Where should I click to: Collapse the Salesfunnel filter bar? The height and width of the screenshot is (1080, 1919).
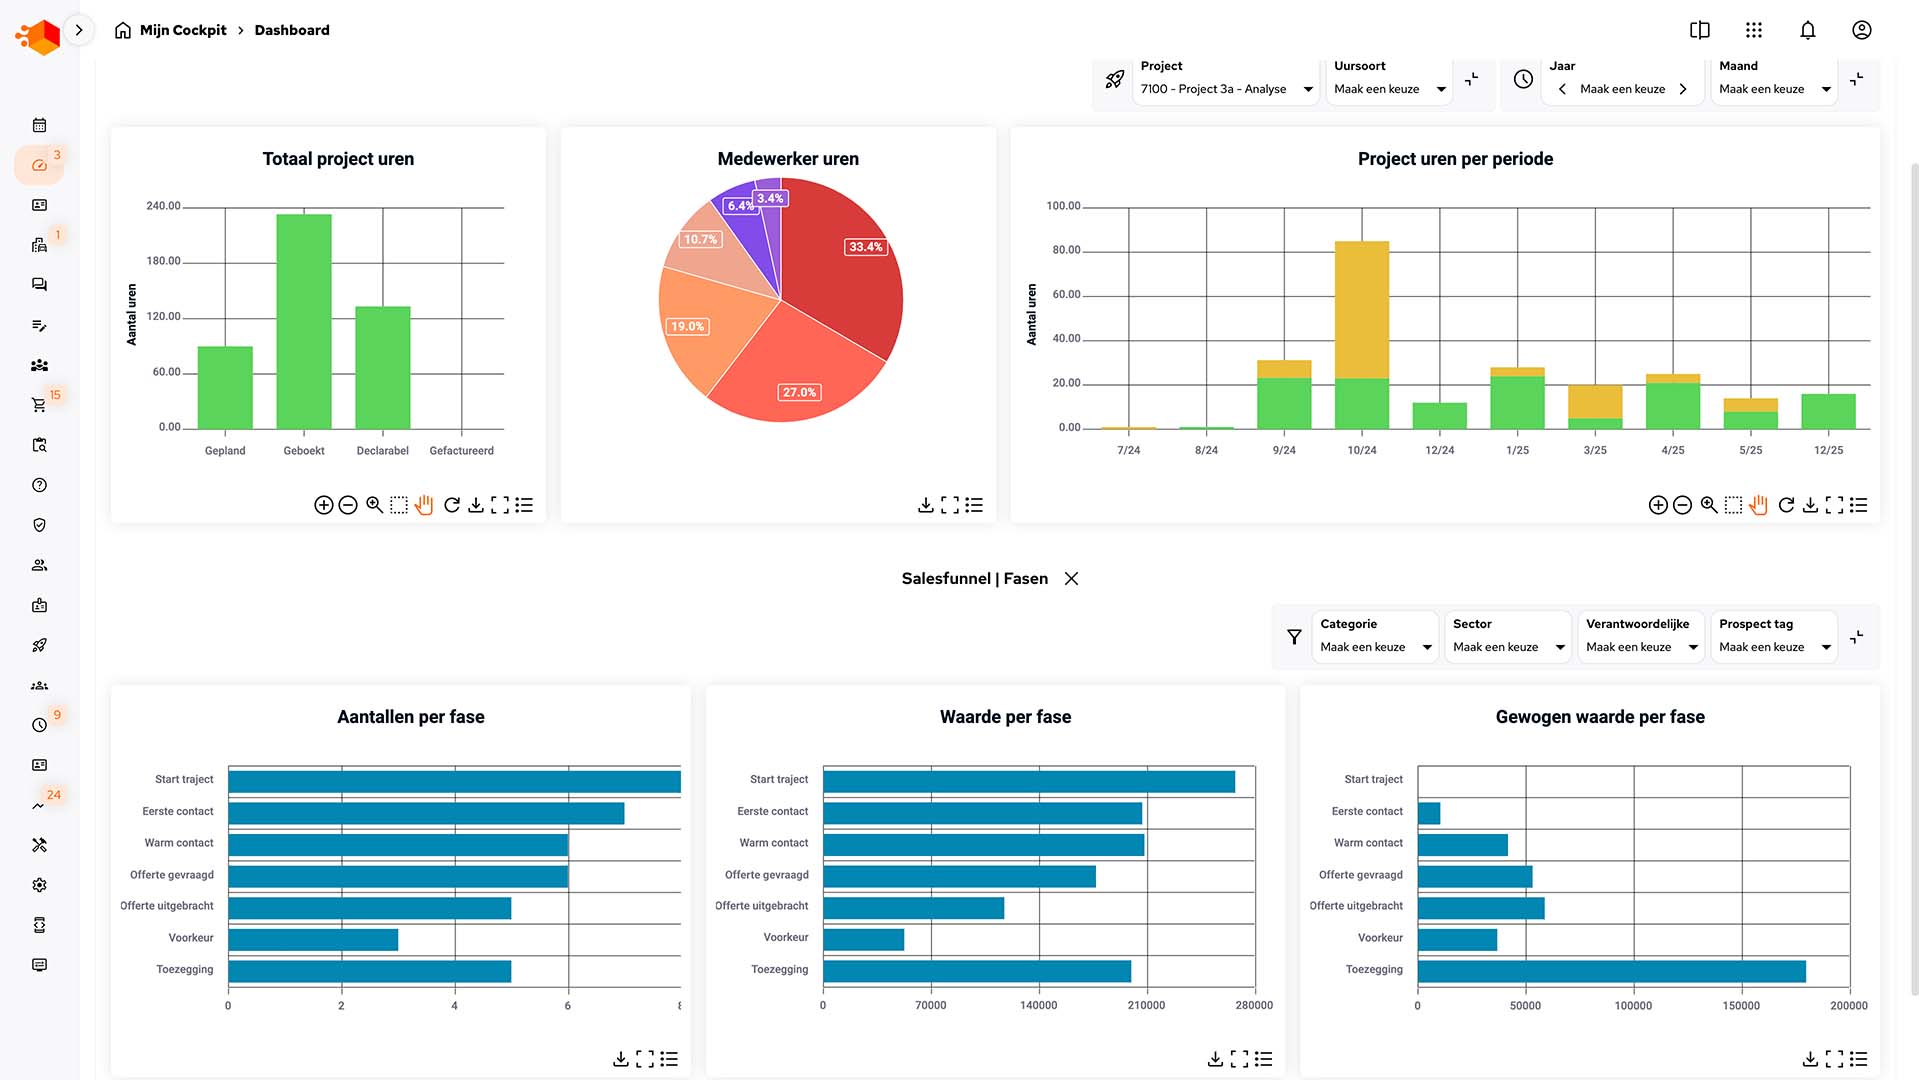click(x=1856, y=637)
